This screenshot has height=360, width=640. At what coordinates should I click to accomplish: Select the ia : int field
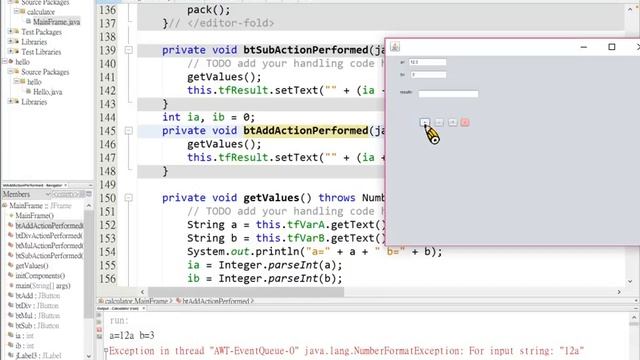click(24, 336)
